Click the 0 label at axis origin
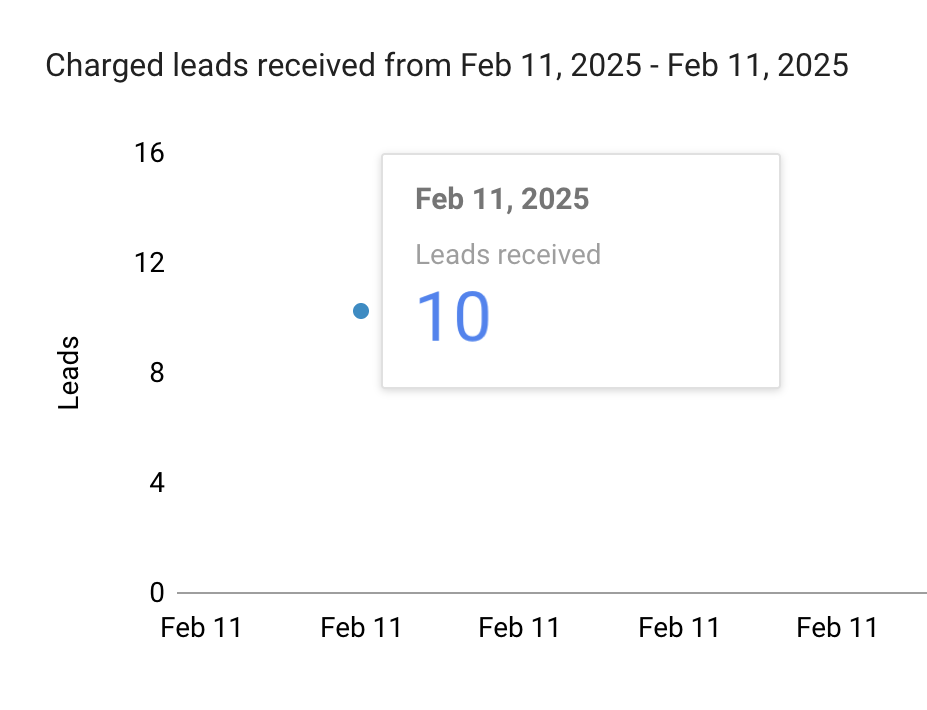This screenshot has height=710, width=927. [x=157, y=592]
